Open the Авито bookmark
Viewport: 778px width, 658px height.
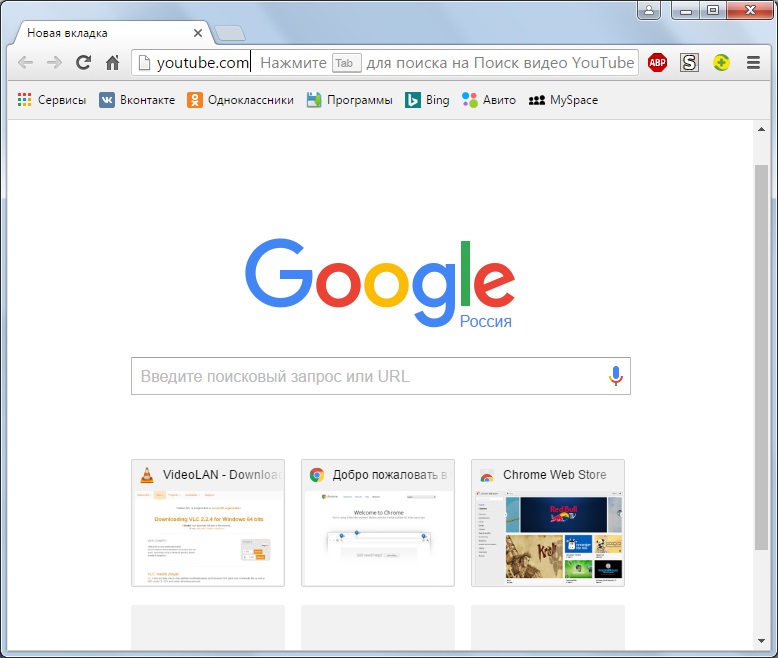pos(489,100)
